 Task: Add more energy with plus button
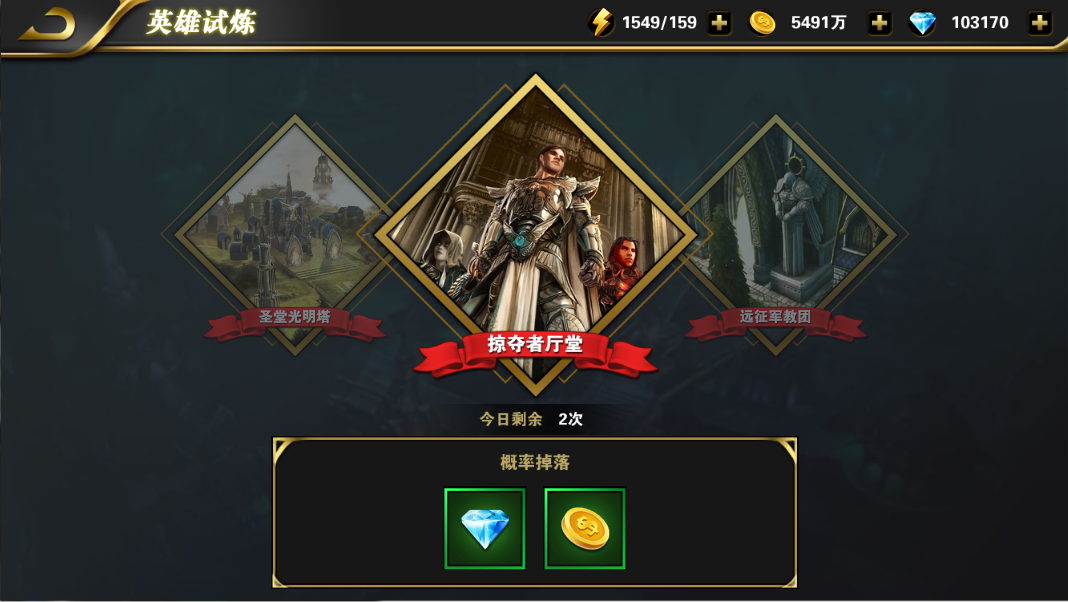pyautogui.click(x=719, y=23)
